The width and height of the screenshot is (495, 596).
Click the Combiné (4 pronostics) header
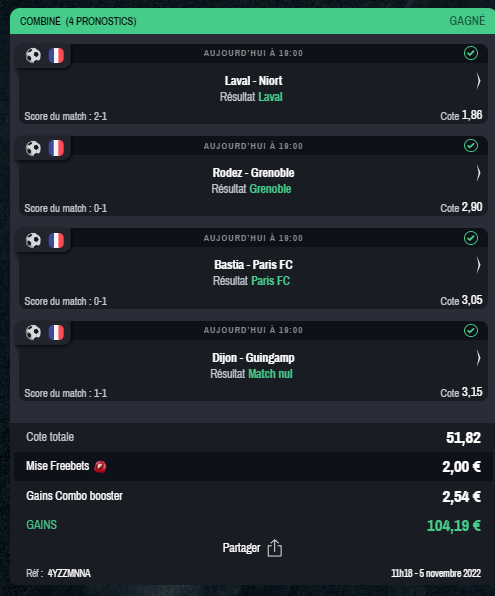click(x=78, y=21)
